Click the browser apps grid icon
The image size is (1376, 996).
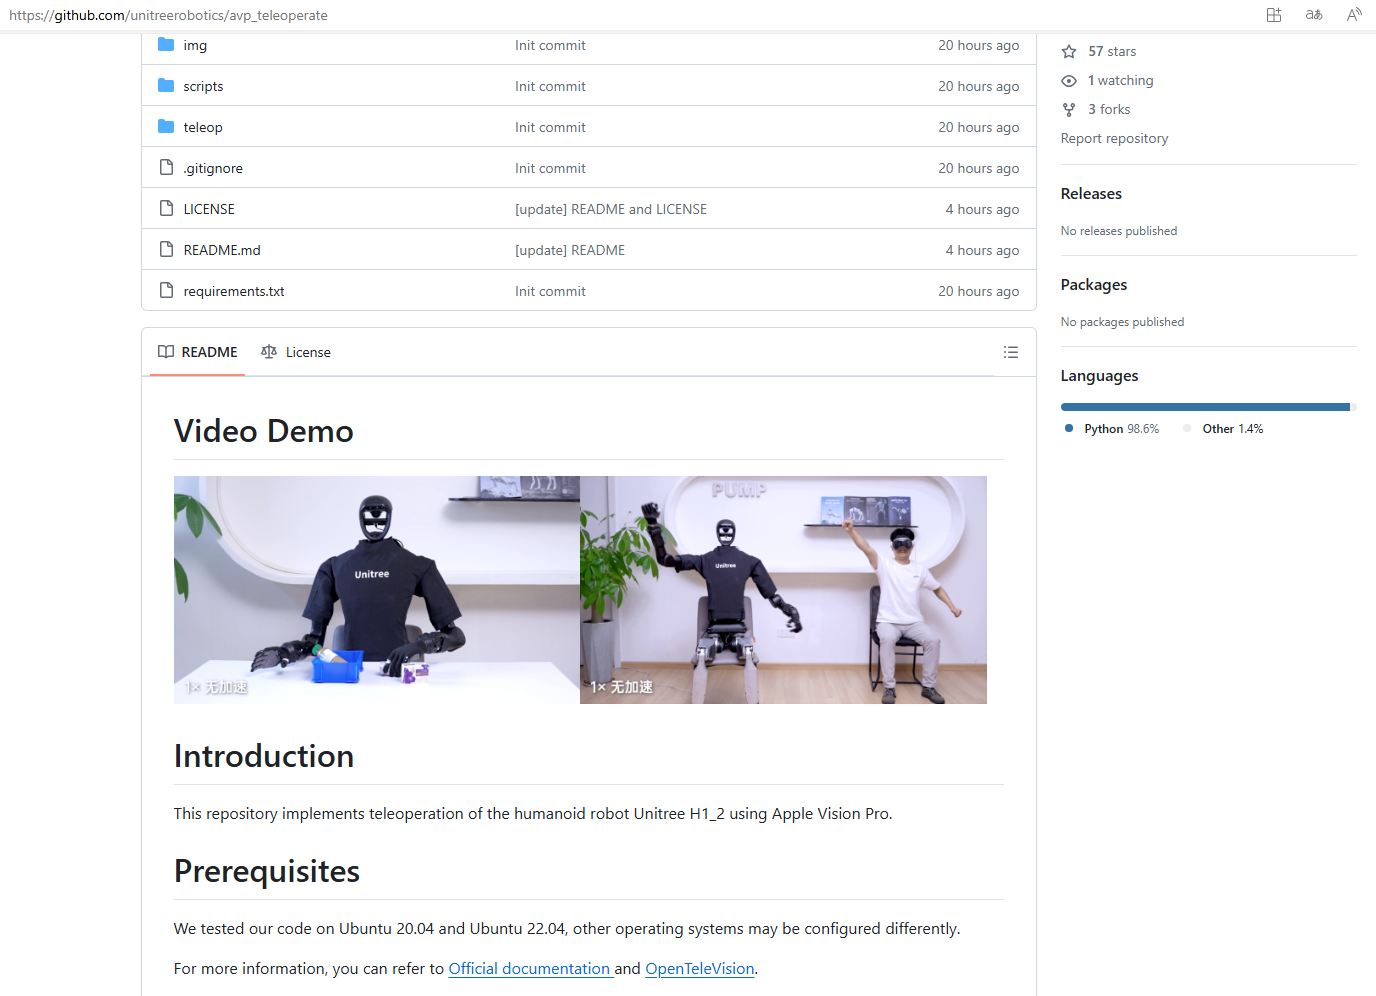[x=1274, y=15]
